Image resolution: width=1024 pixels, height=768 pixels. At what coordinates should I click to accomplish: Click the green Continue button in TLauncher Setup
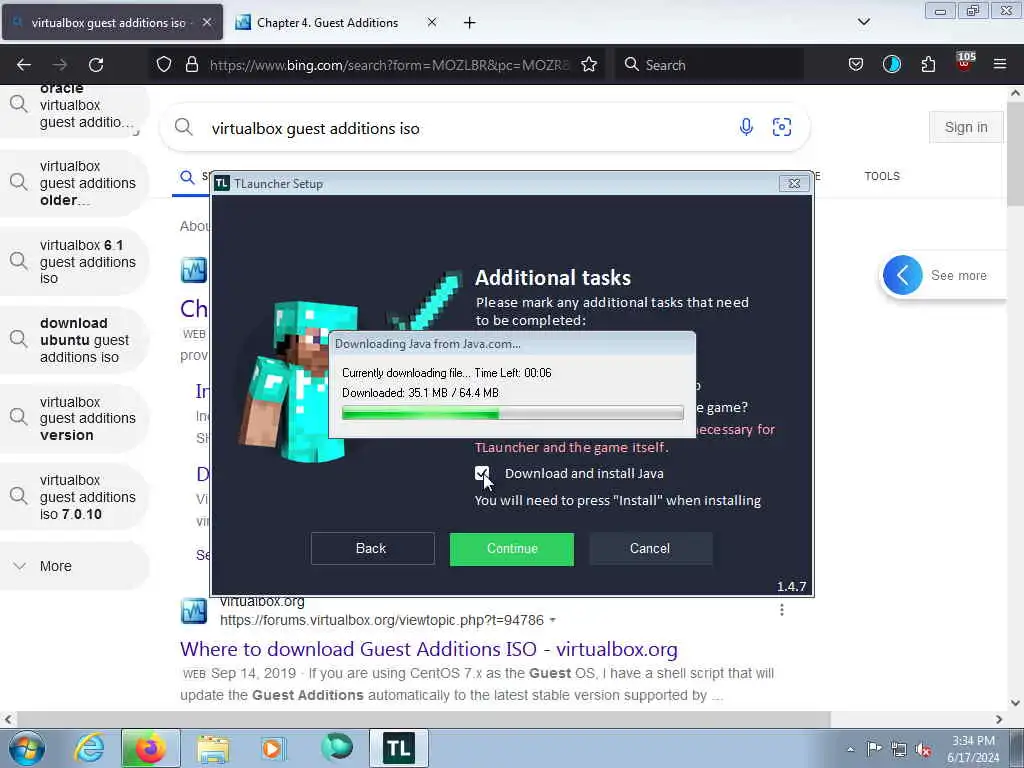pyautogui.click(x=511, y=549)
